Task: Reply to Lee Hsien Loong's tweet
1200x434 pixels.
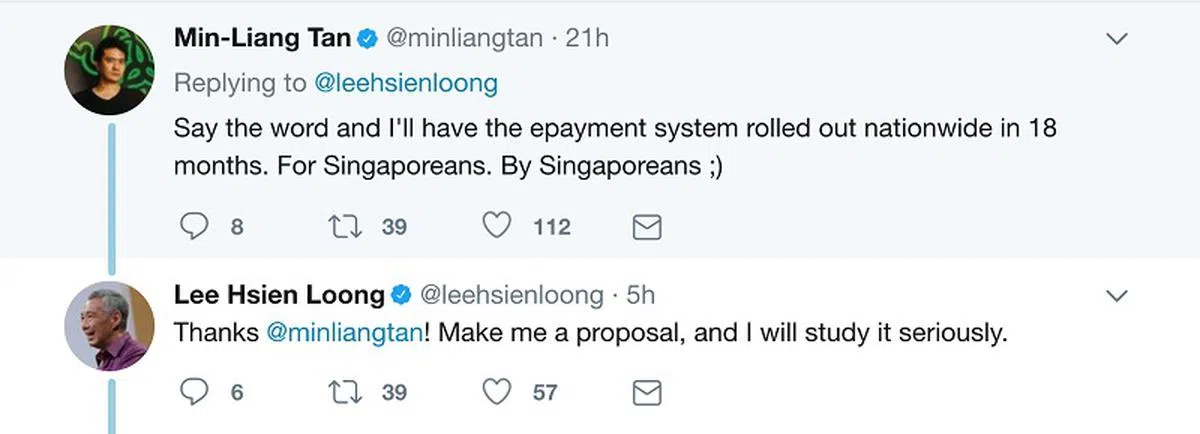Action: pos(192,393)
